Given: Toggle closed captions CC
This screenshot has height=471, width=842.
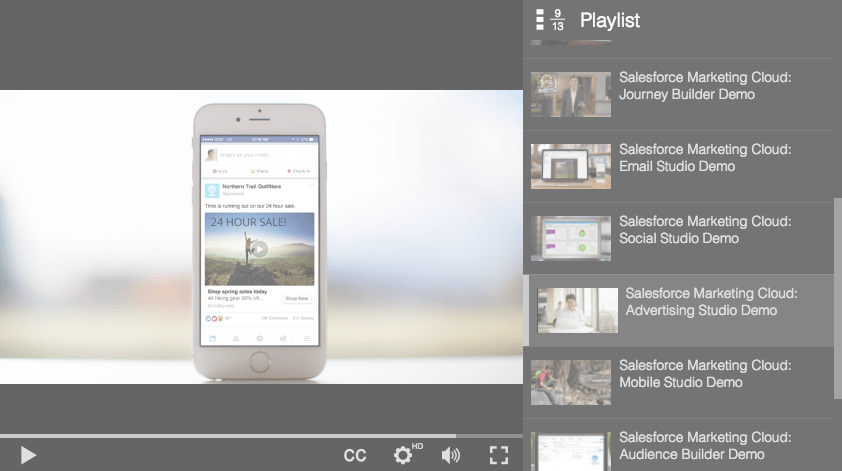Looking at the screenshot, I should [355, 455].
